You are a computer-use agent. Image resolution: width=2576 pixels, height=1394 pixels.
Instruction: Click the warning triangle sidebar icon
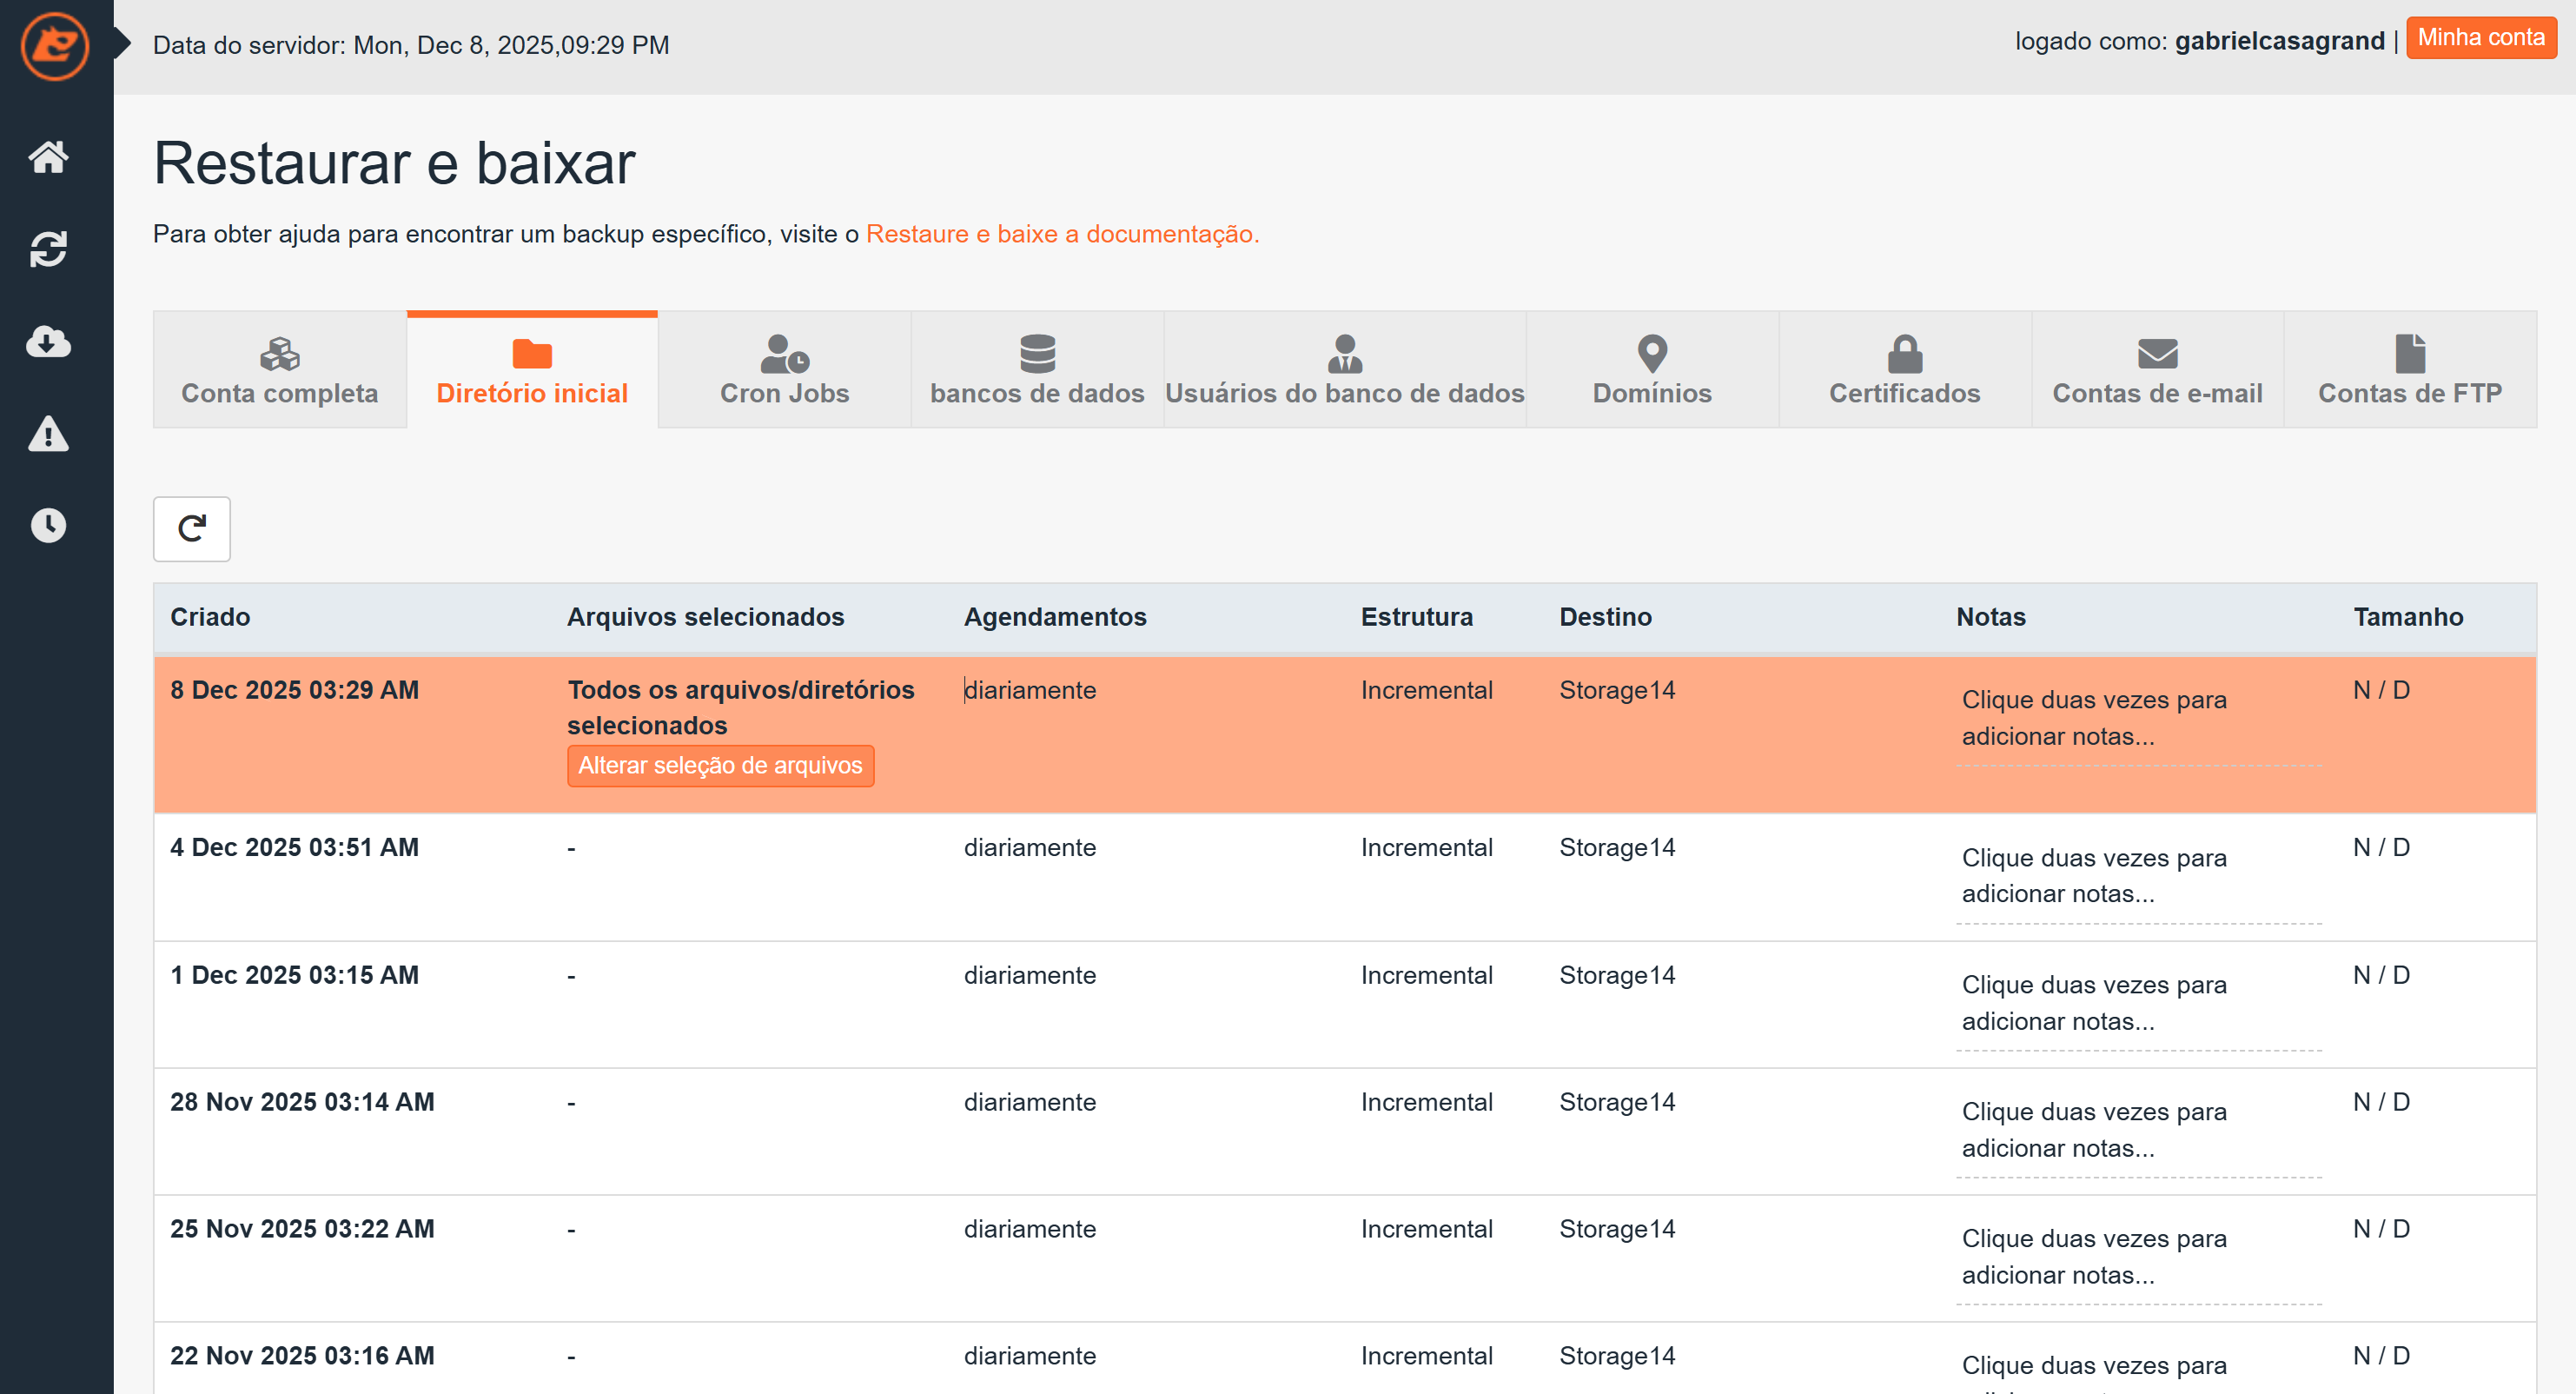[48, 434]
